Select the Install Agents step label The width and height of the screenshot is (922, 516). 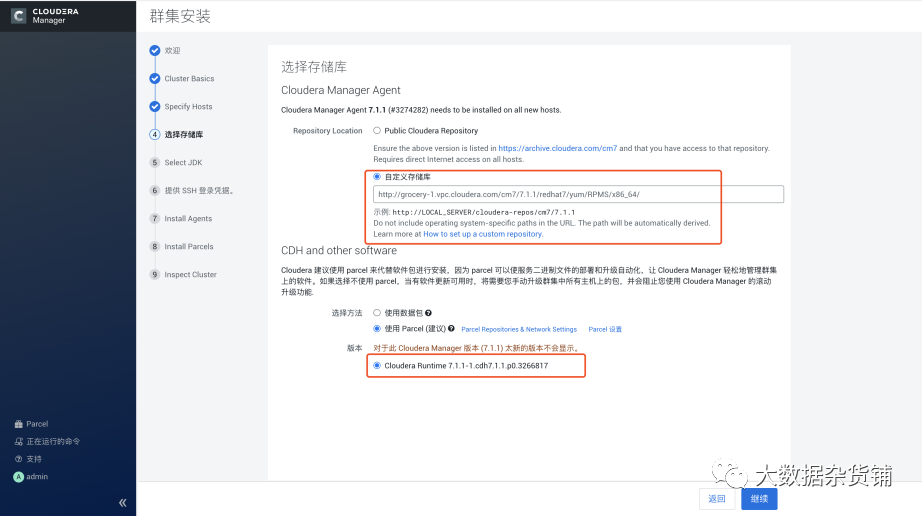[188, 219]
